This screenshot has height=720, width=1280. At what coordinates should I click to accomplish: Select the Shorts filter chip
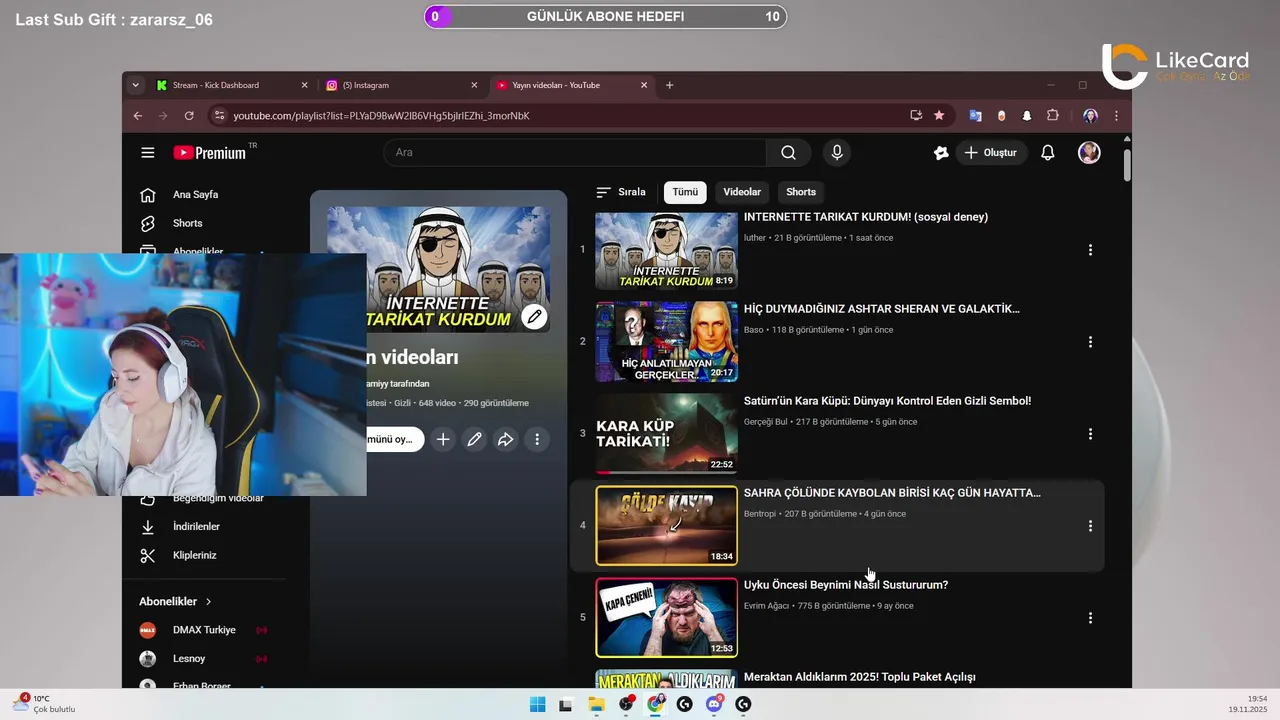[801, 192]
